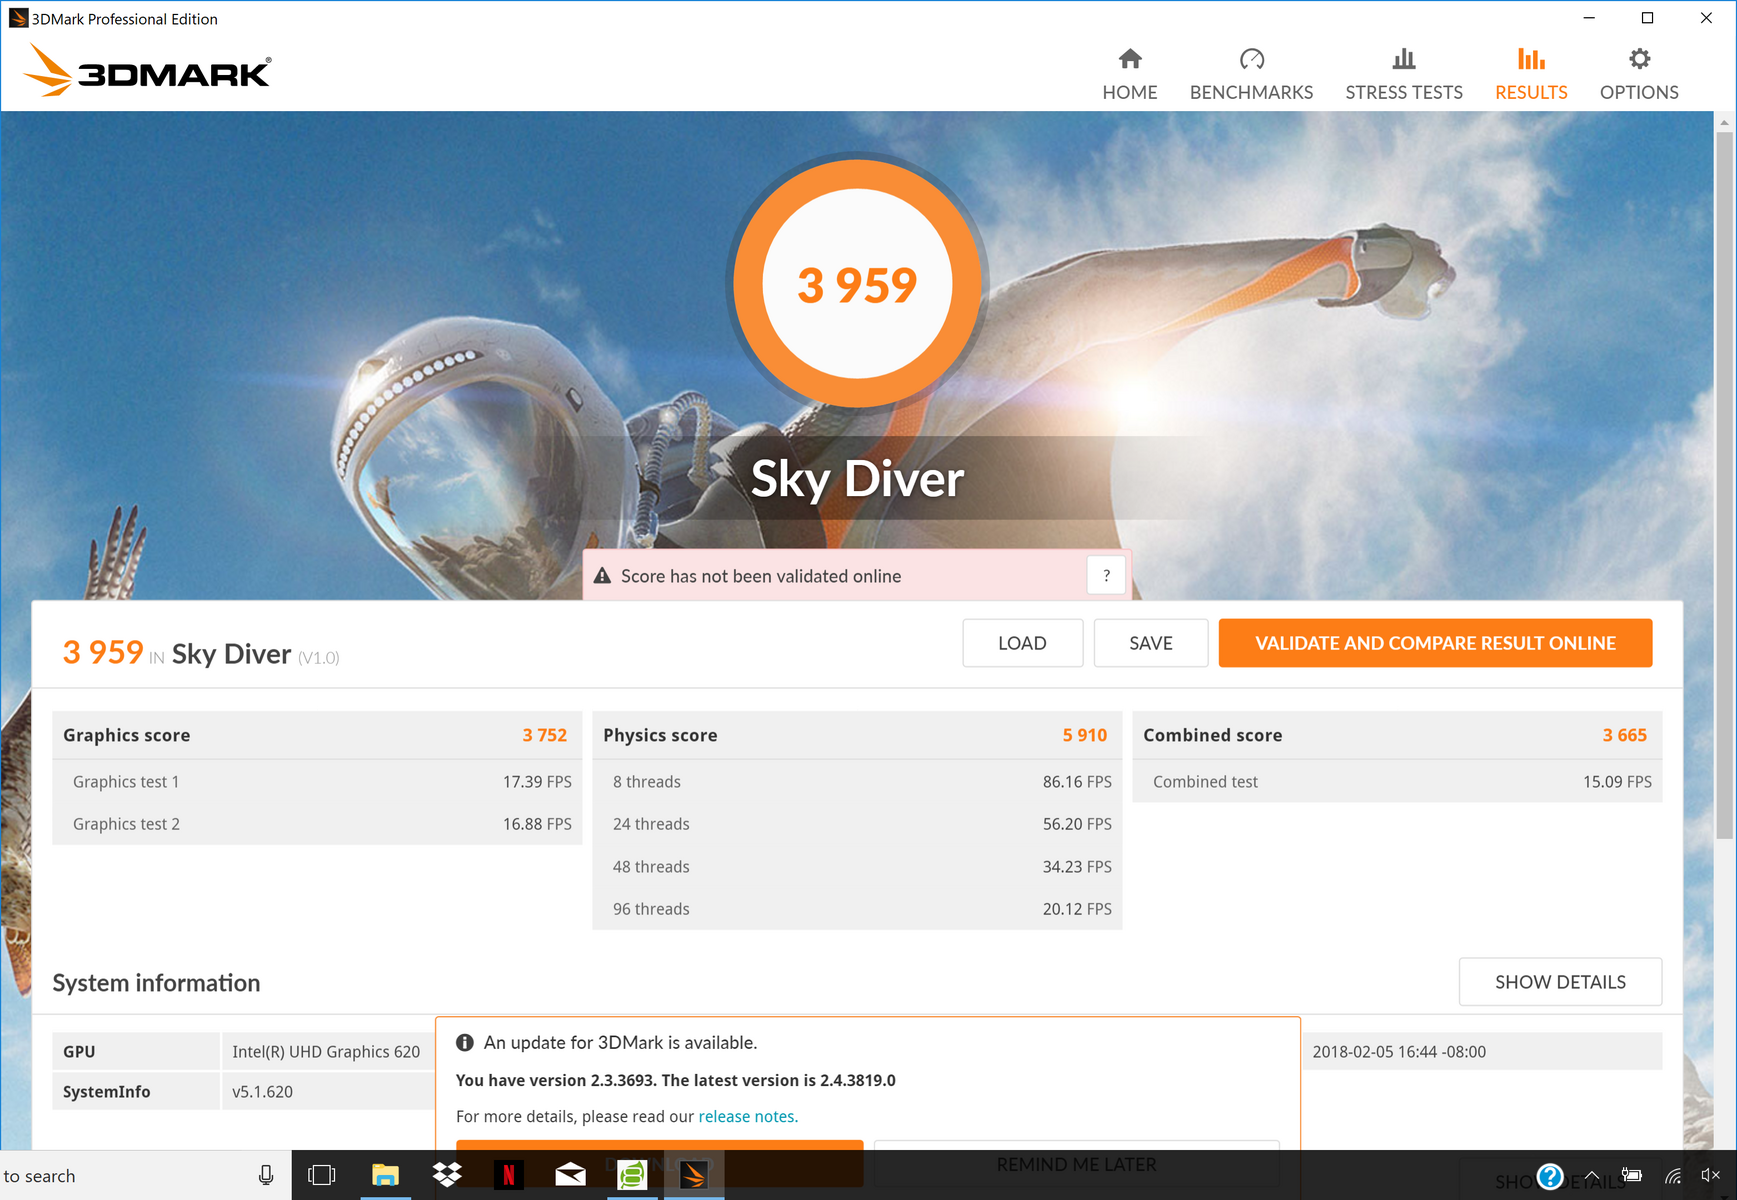Image resolution: width=1737 pixels, height=1200 pixels.
Task: Click the scrollbar up arrow
Action: 1724,122
